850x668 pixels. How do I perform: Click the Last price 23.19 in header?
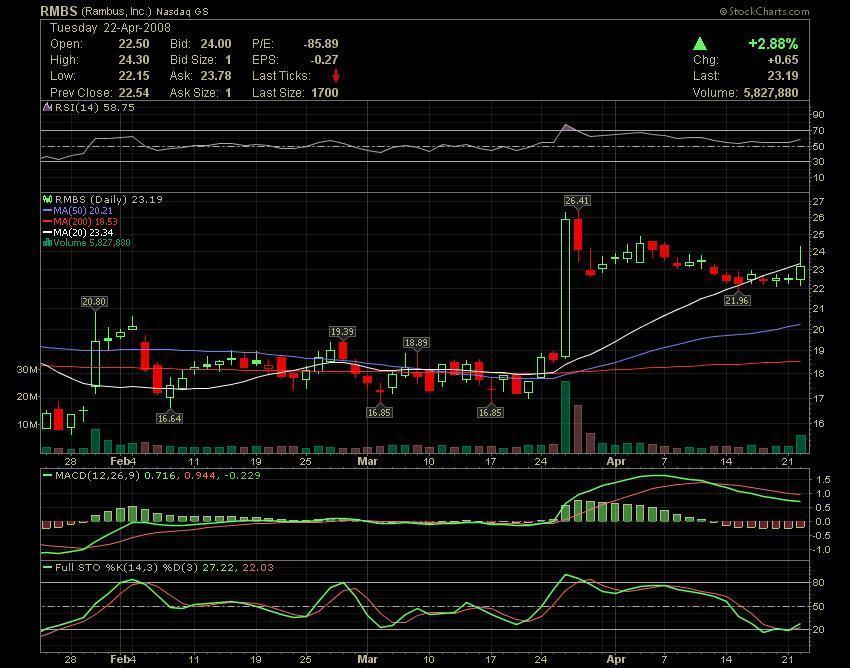tap(783, 76)
